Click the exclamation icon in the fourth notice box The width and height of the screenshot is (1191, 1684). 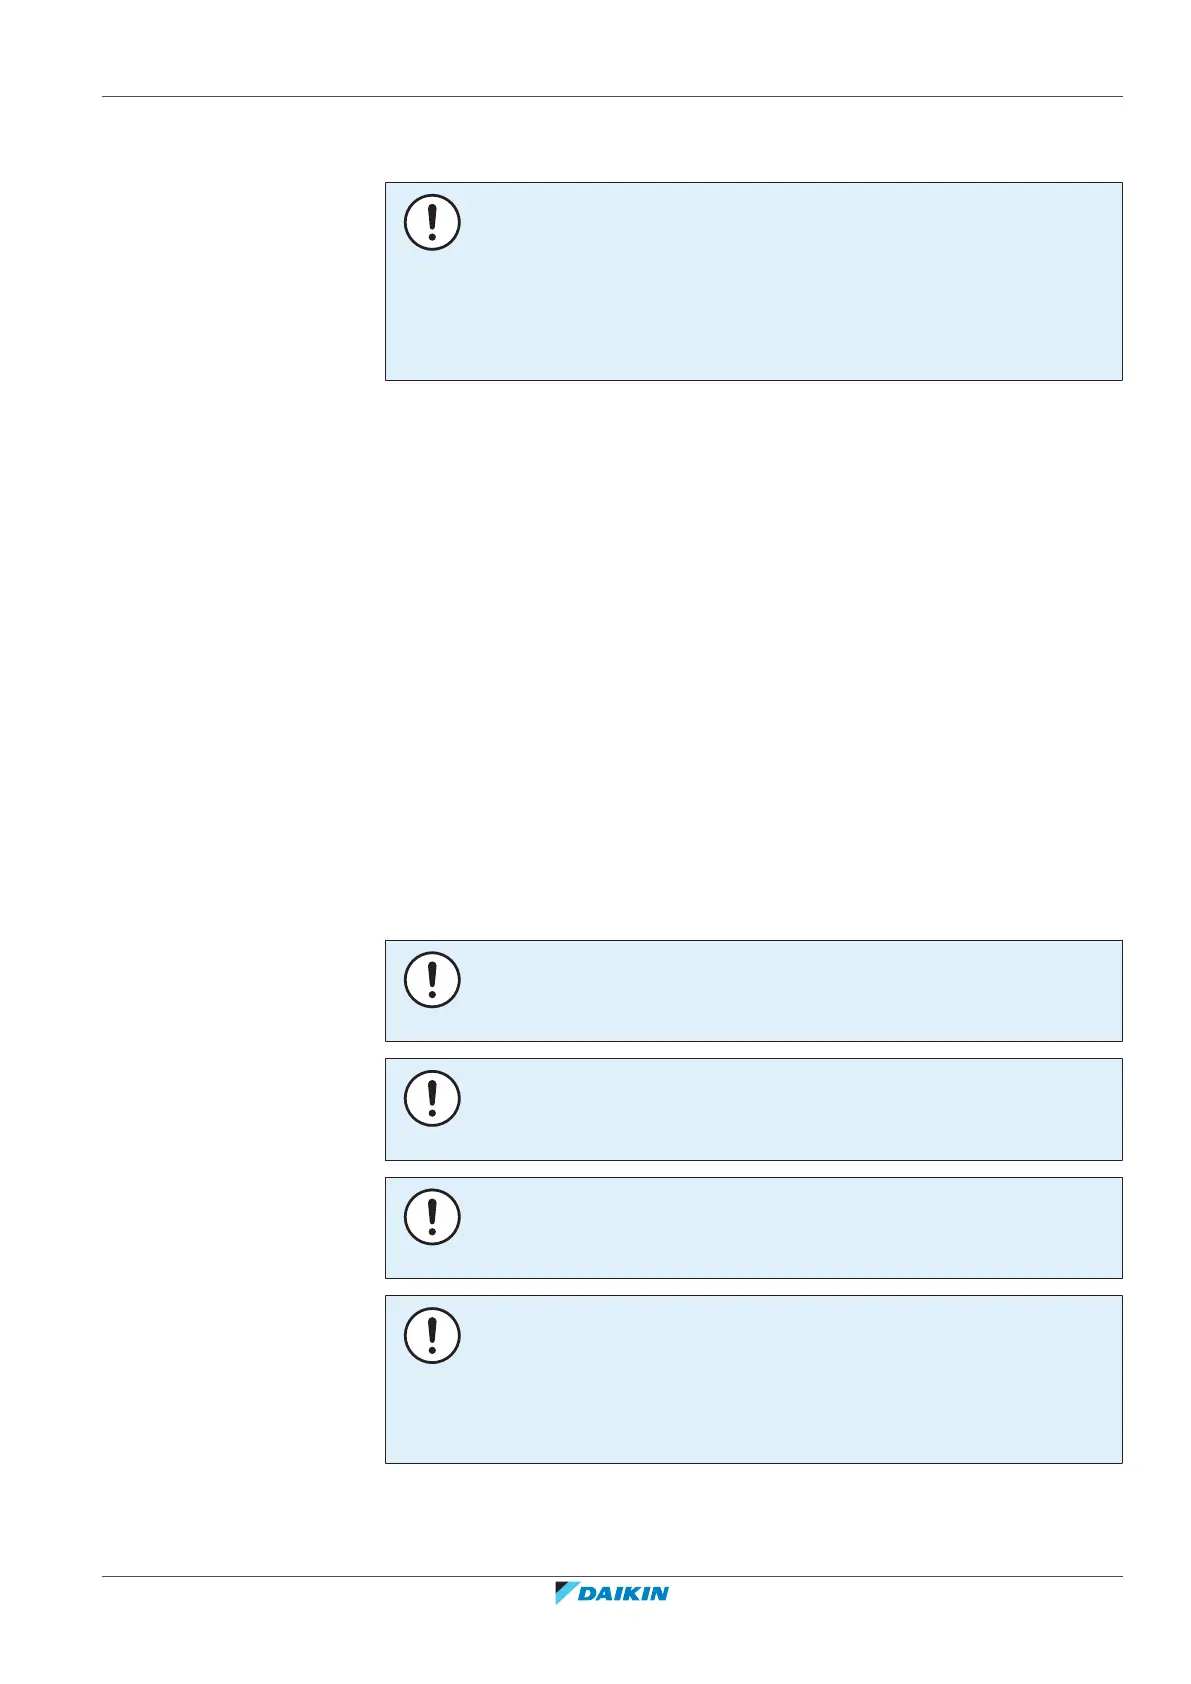coord(432,1217)
